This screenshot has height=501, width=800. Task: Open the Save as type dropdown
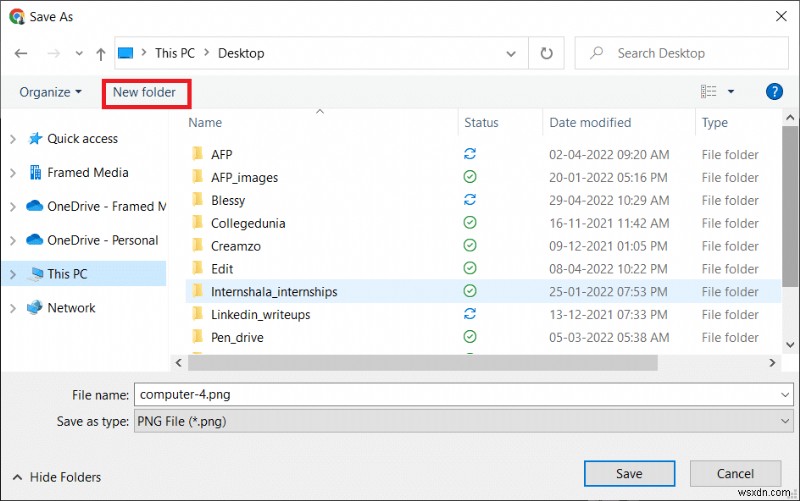pyautogui.click(x=463, y=421)
